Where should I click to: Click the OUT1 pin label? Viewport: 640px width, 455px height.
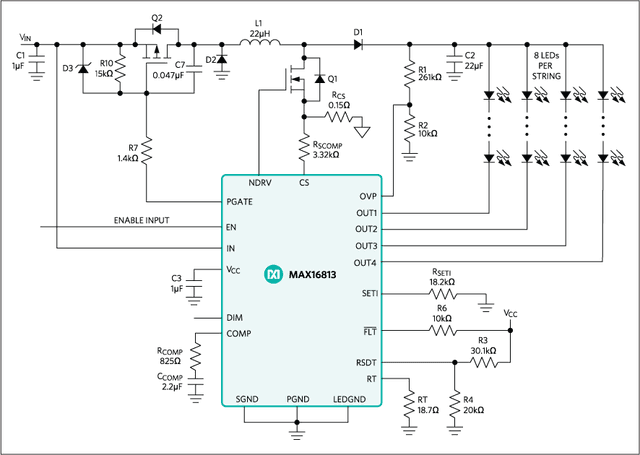[x=367, y=213]
